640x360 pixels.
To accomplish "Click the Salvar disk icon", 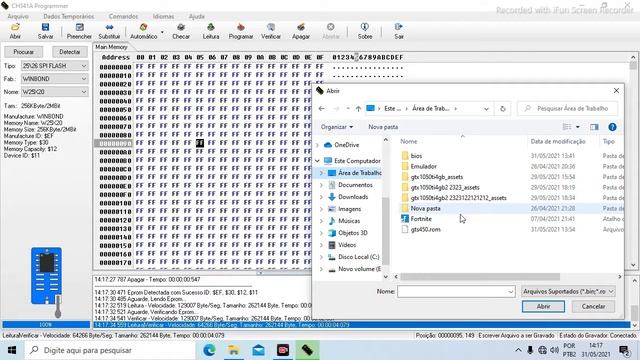I will pyautogui.click(x=45, y=31).
